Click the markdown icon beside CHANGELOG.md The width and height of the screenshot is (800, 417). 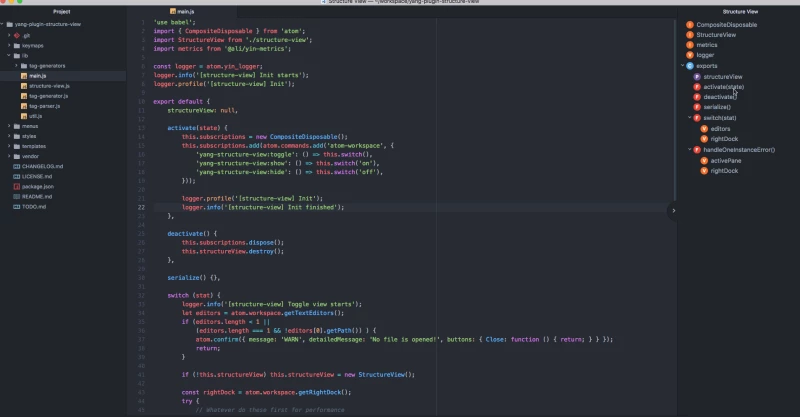coord(16,166)
